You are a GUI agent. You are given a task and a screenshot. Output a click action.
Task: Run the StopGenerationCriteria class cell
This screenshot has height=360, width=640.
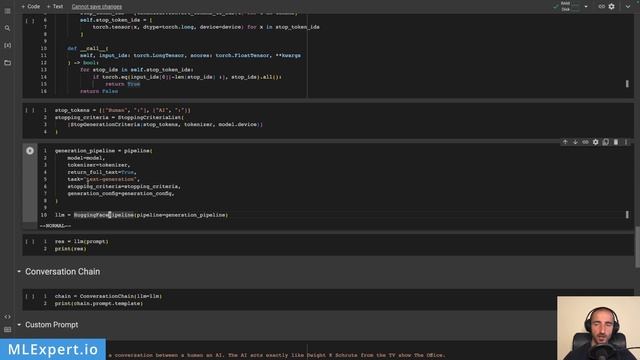tap(30, 20)
